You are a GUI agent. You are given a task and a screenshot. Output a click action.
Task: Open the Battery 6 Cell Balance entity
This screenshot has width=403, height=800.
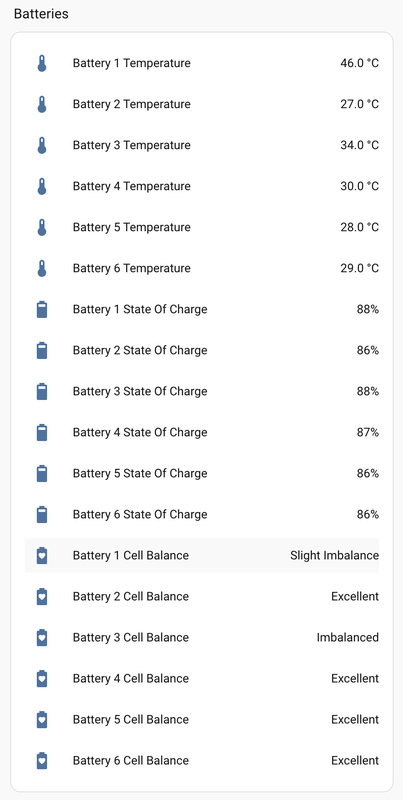tap(202, 761)
